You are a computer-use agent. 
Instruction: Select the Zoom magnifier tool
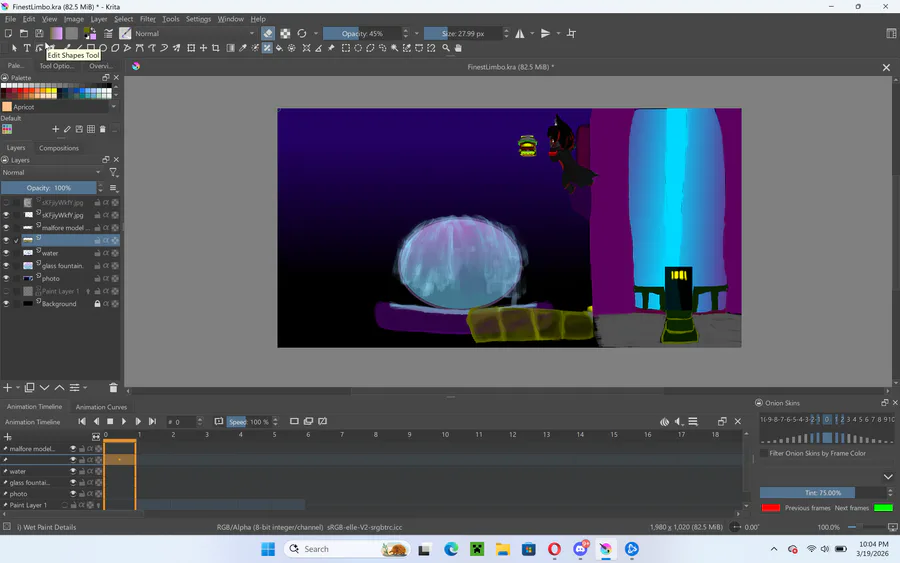pos(446,48)
